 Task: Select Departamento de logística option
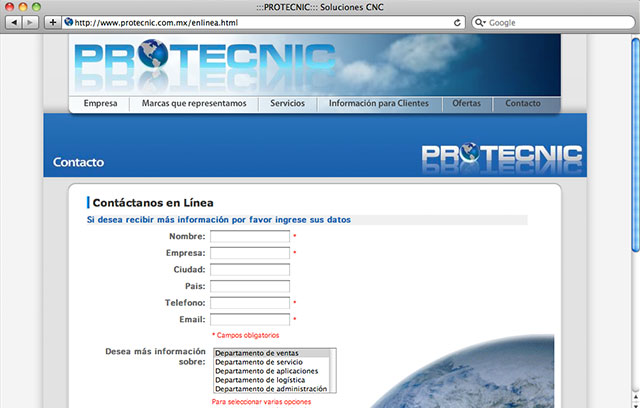(272, 380)
